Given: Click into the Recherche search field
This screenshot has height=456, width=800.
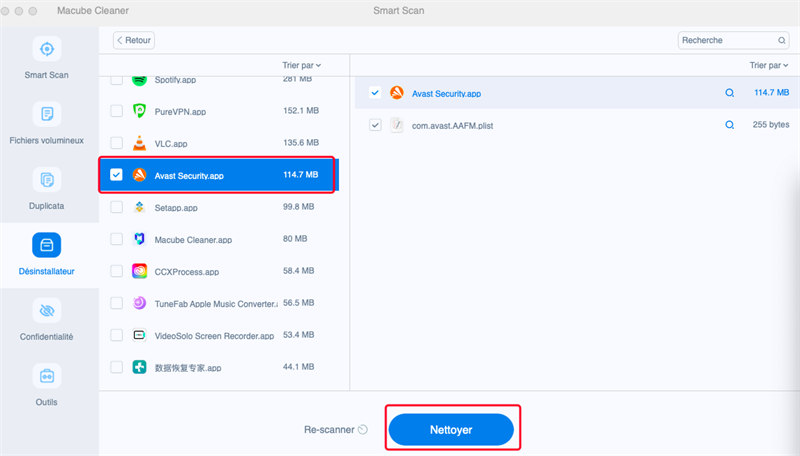Looking at the screenshot, I should pyautogui.click(x=733, y=40).
